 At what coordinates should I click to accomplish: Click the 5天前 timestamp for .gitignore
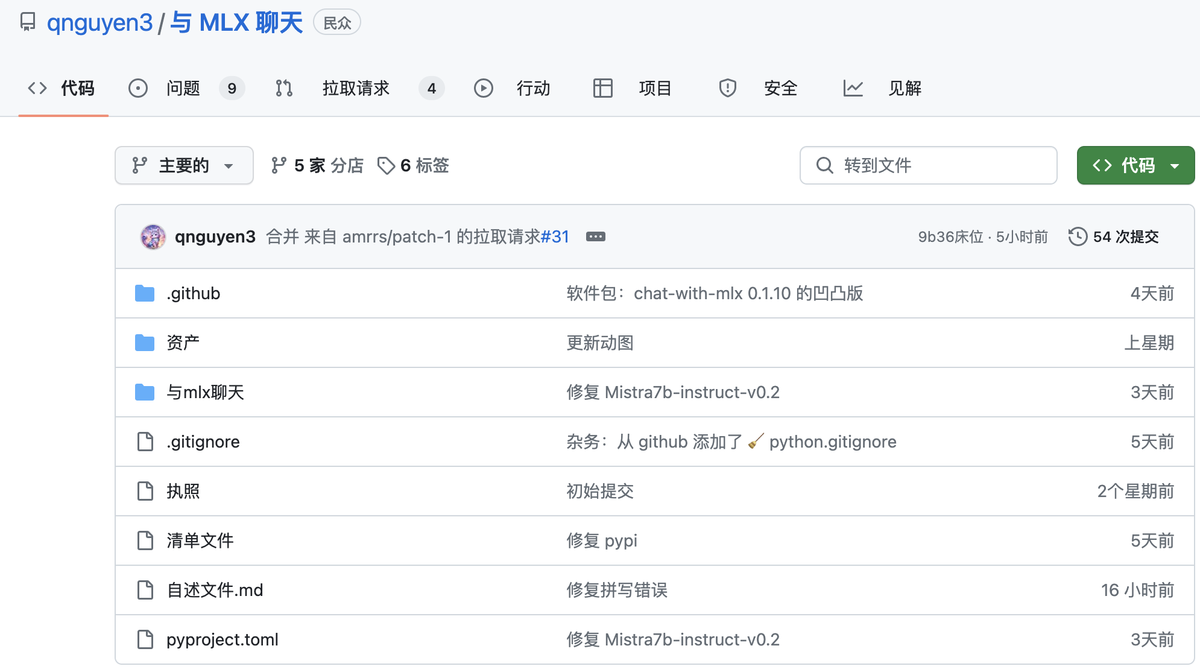[1152, 442]
